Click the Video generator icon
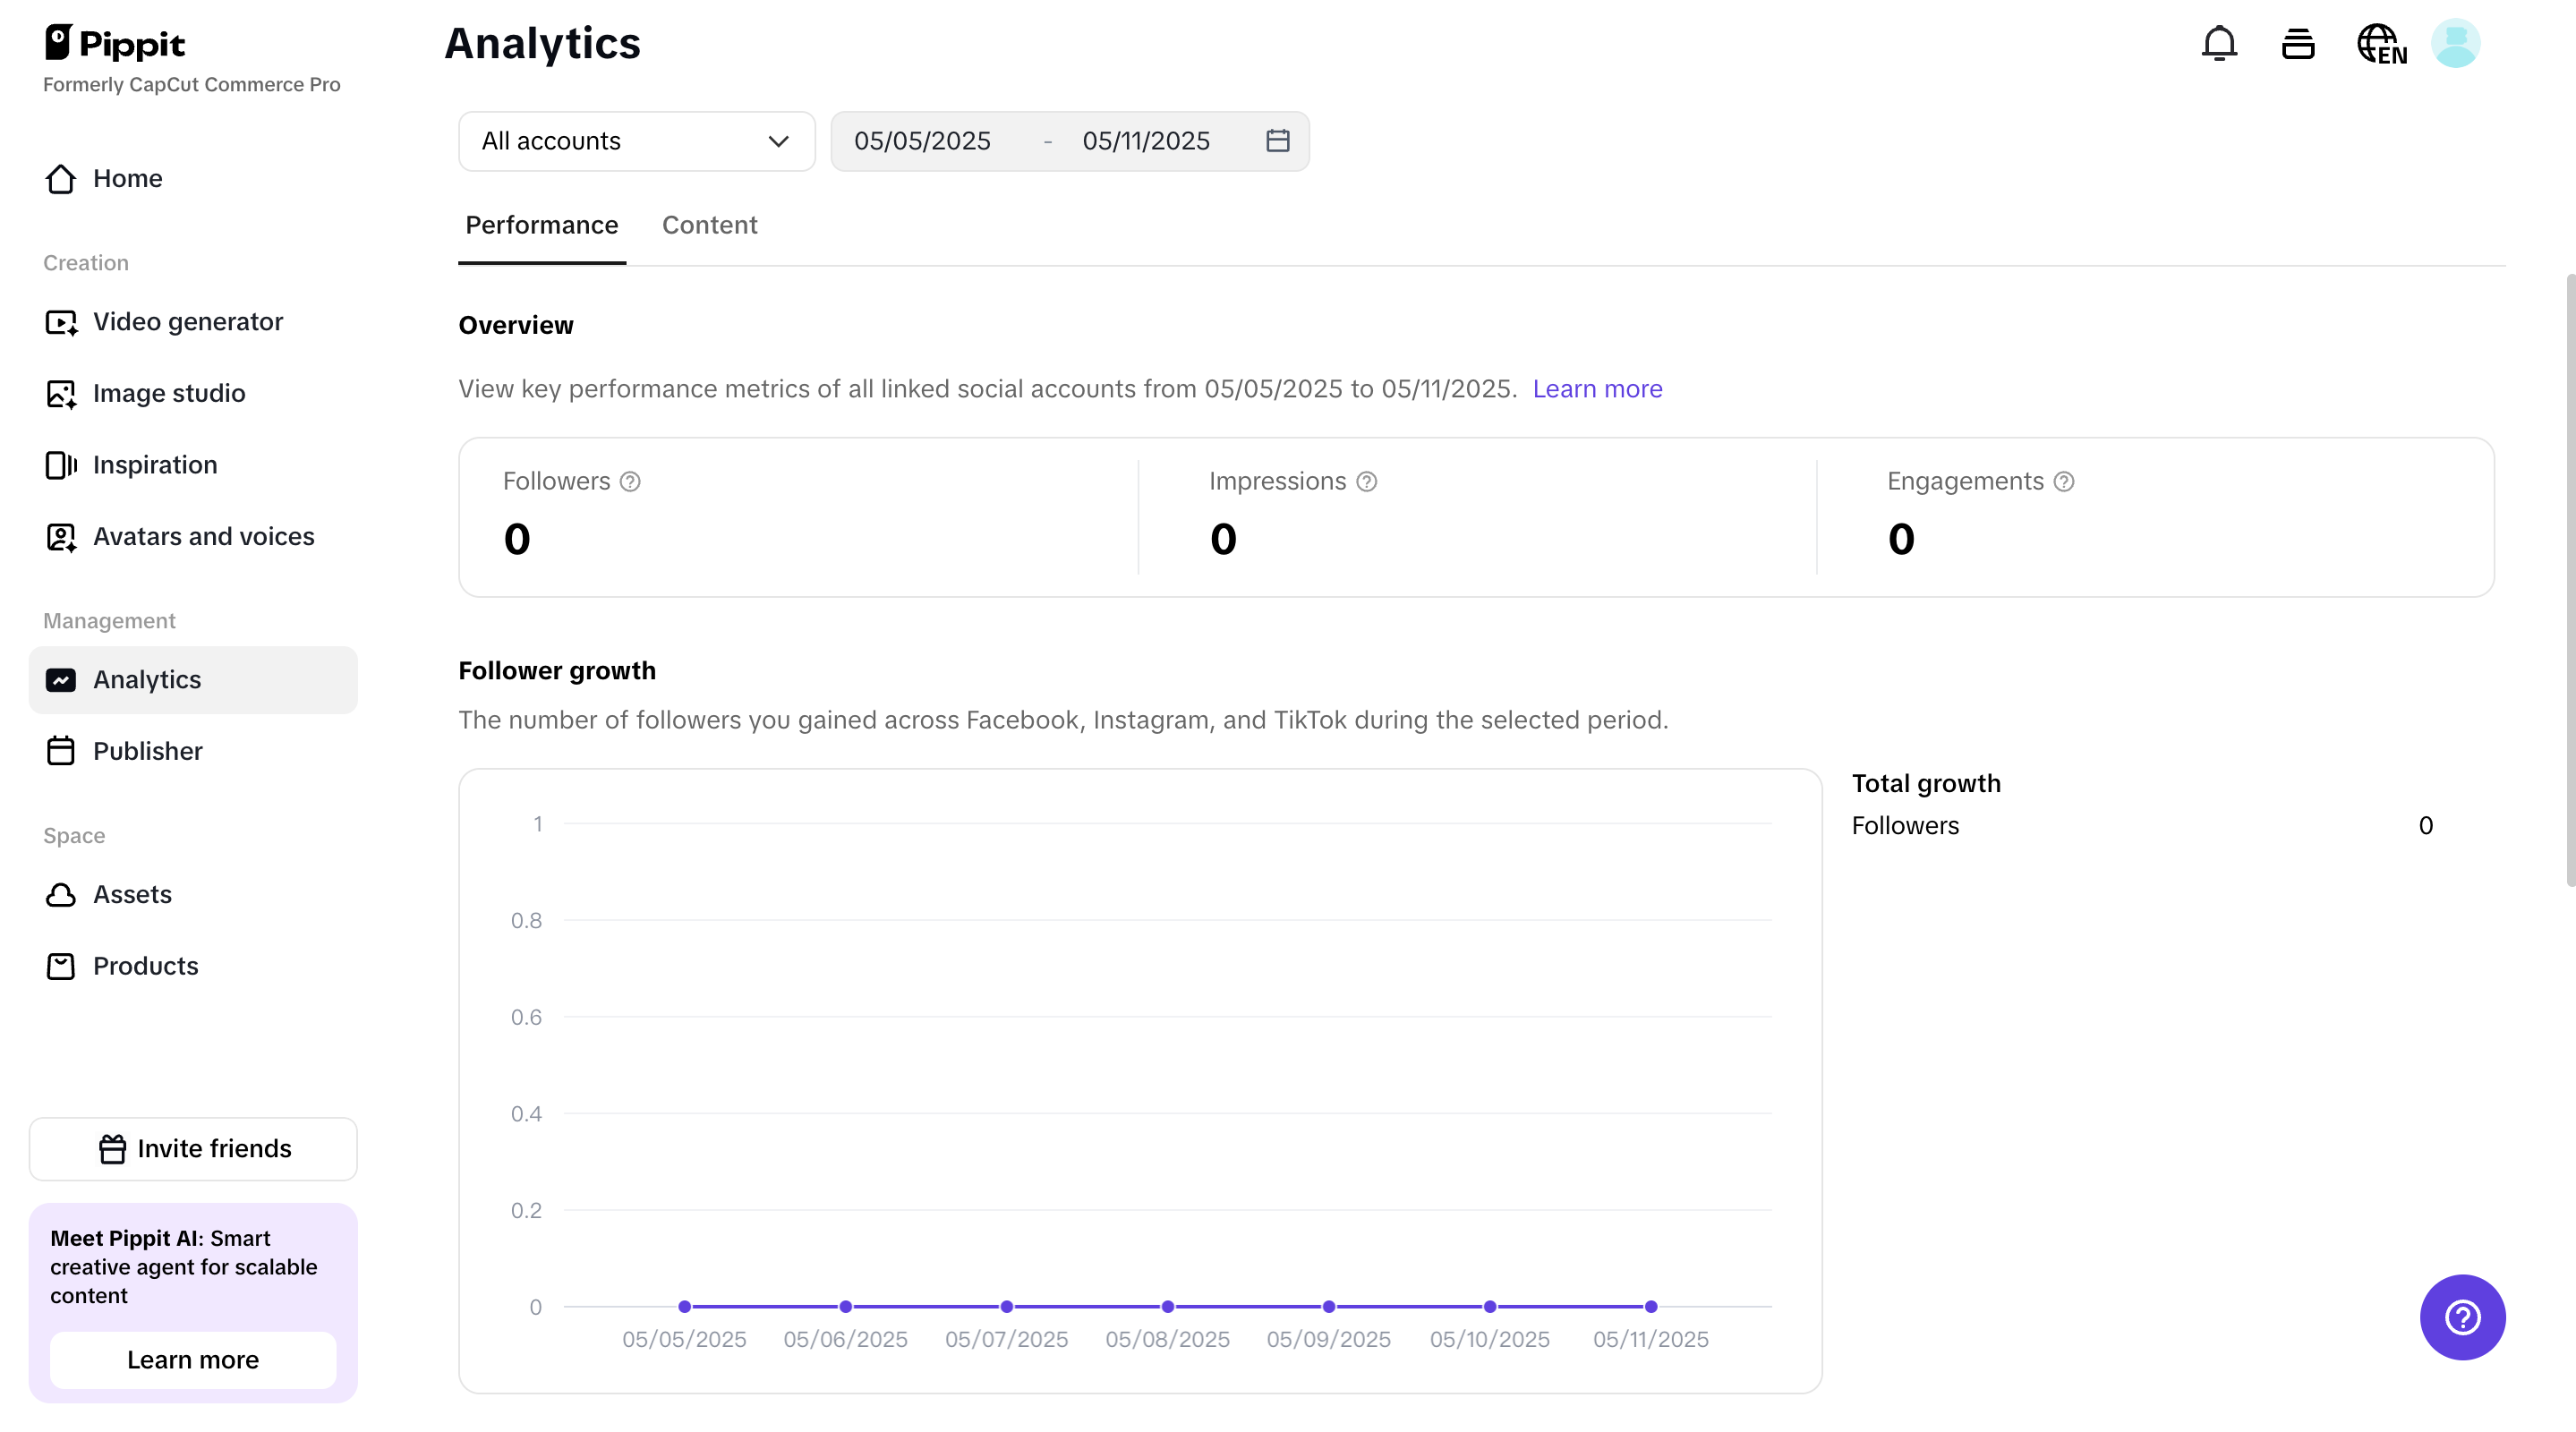 tap(61, 322)
